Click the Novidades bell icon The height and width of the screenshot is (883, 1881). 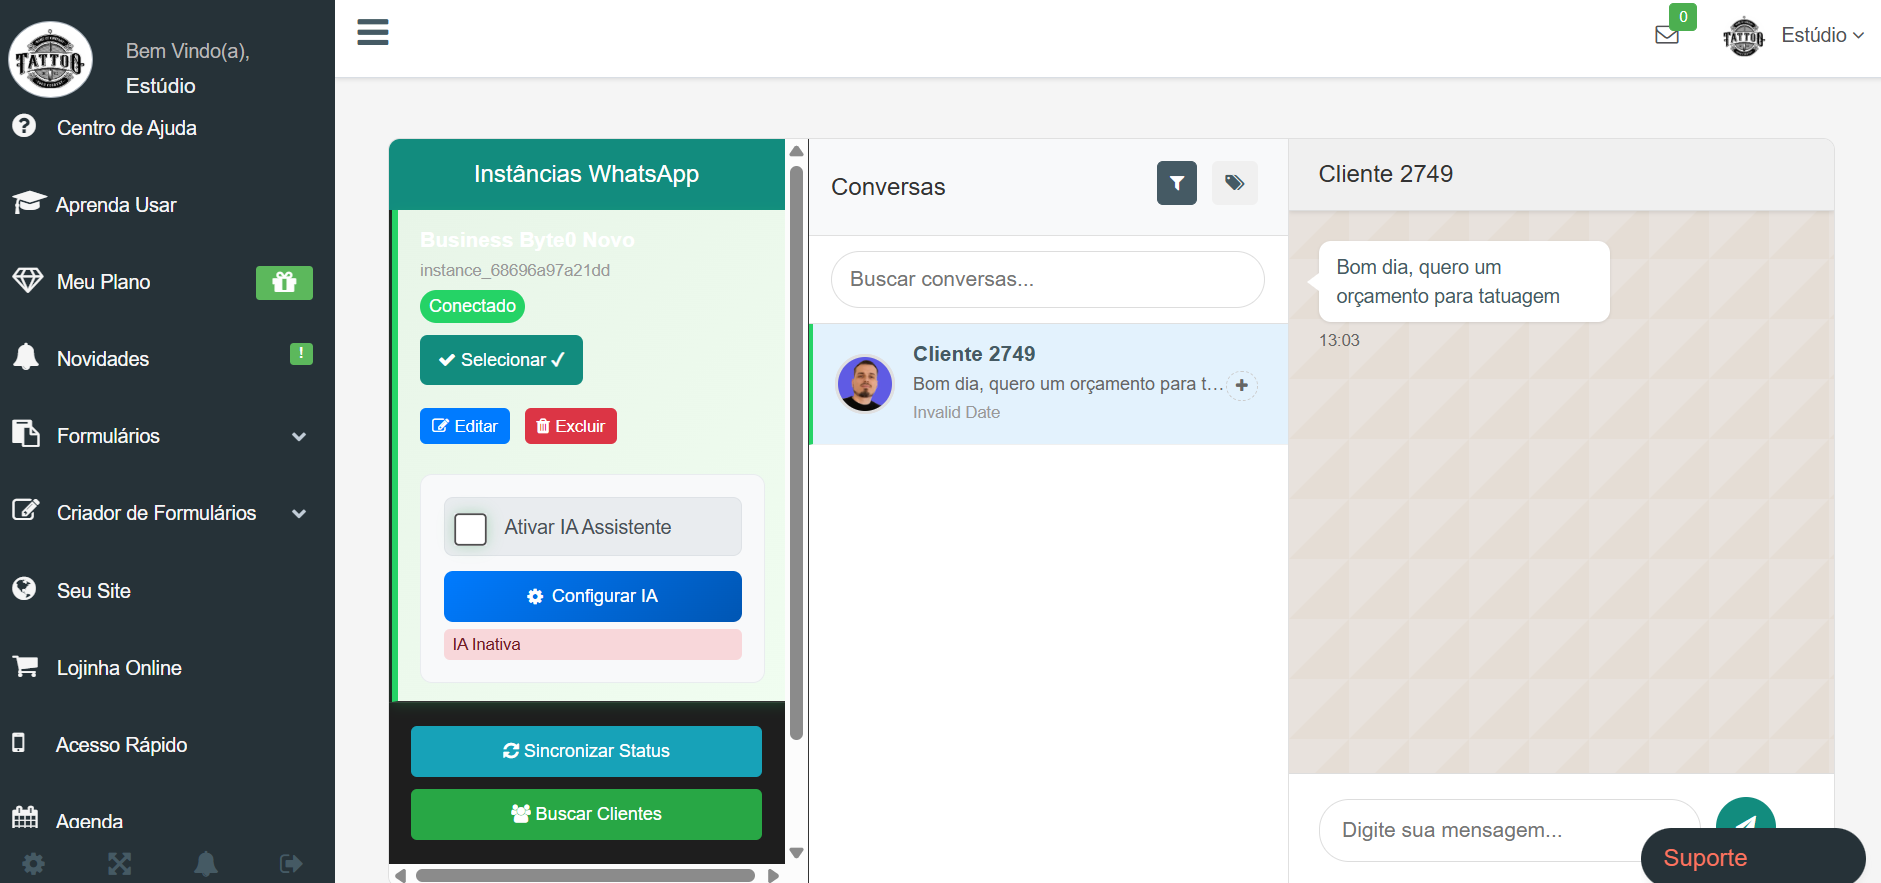click(26, 357)
